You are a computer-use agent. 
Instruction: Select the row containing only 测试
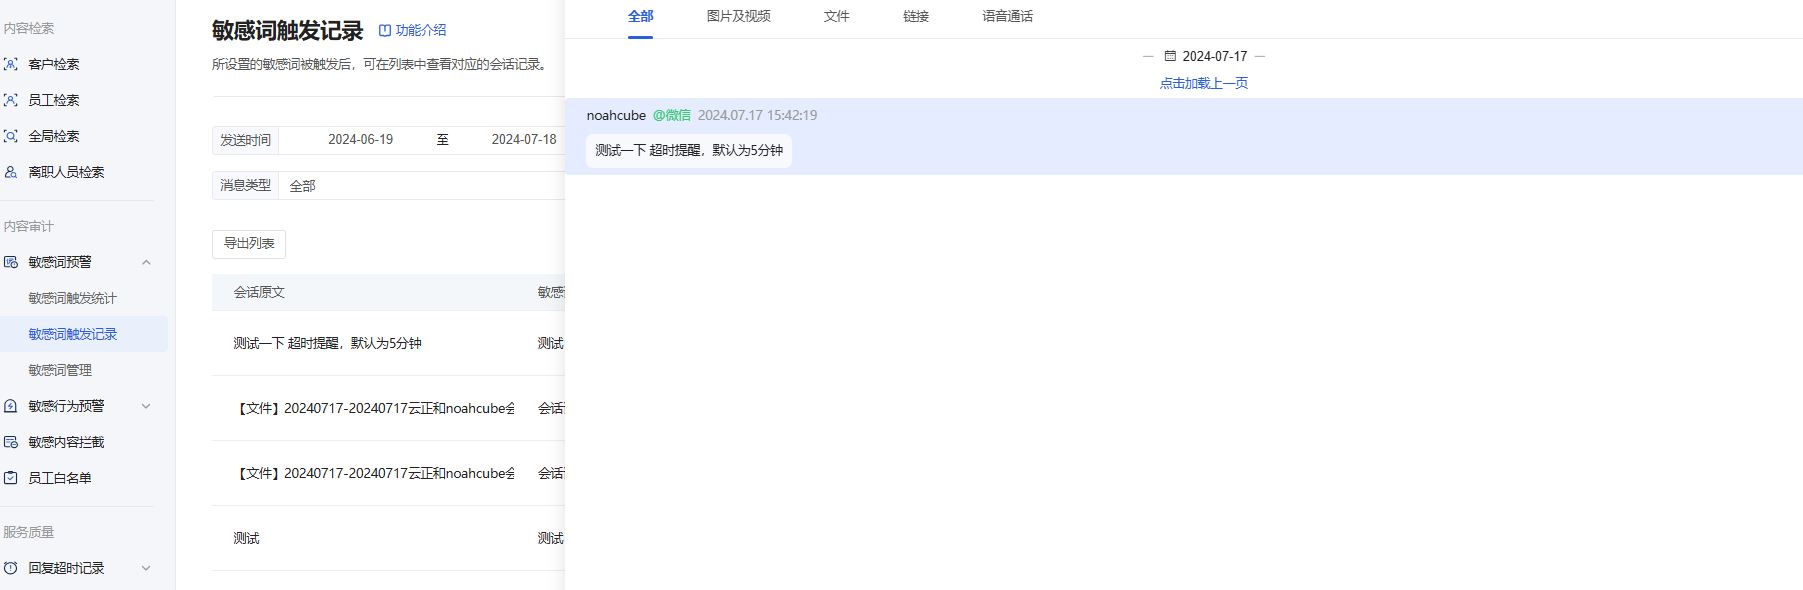coord(388,538)
